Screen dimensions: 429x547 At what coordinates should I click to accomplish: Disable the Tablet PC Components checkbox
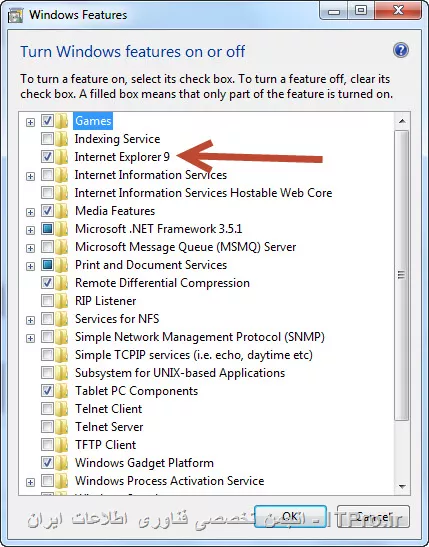pos(47,391)
